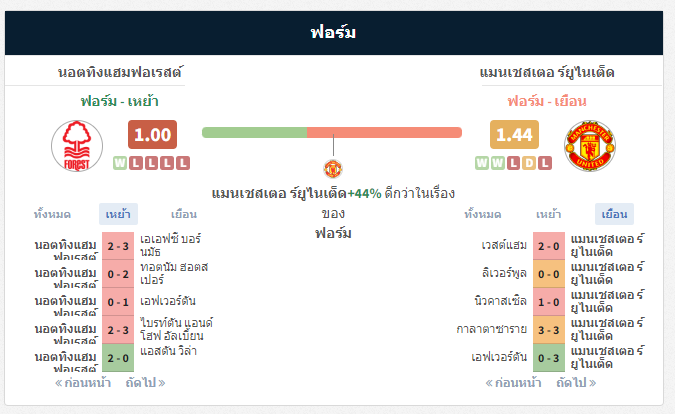Click the small Manchester United logo below the bar
Image resolution: width=675 pixels, height=414 pixels.
pyautogui.click(x=333, y=169)
